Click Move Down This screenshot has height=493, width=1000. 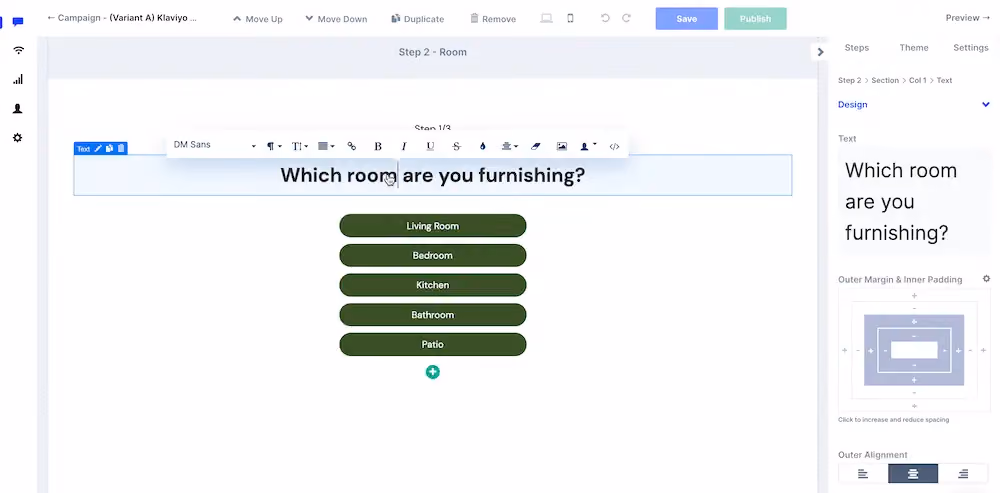pyautogui.click(x=336, y=19)
